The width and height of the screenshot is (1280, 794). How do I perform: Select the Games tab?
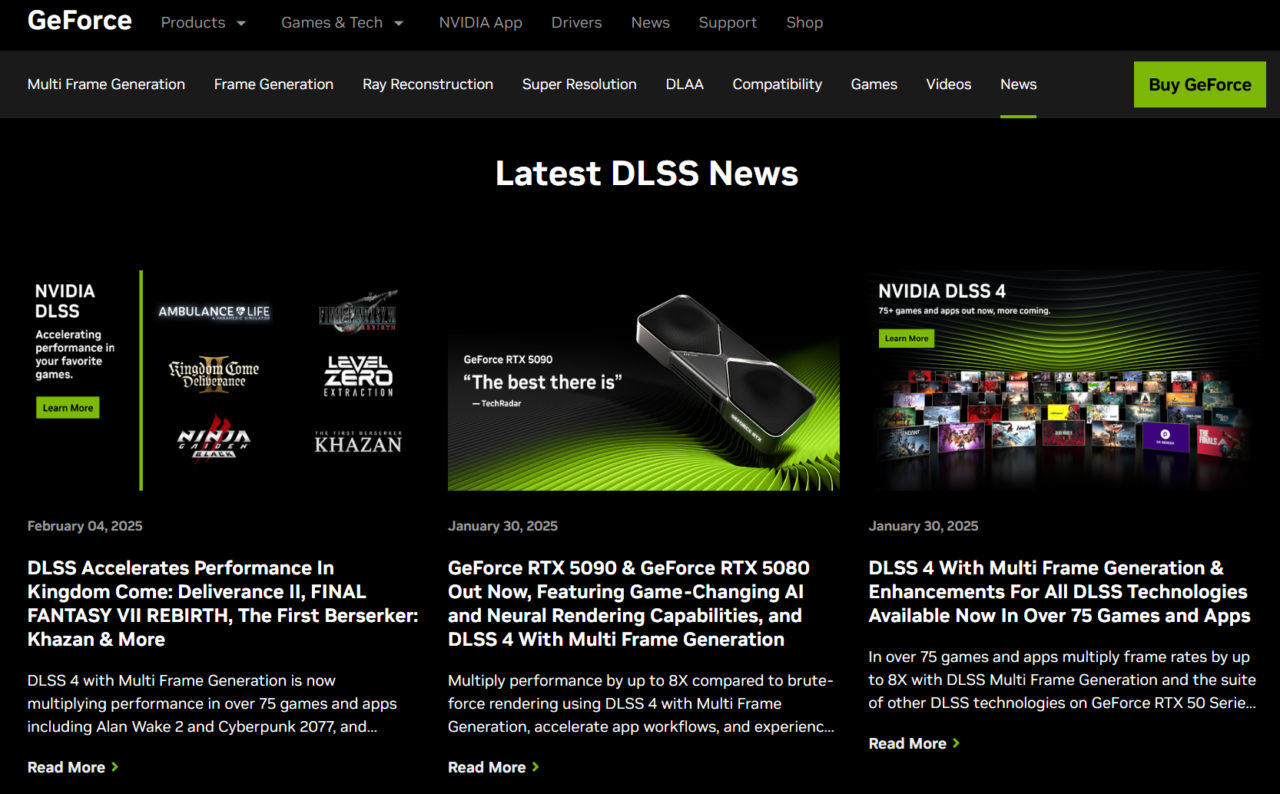873,84
